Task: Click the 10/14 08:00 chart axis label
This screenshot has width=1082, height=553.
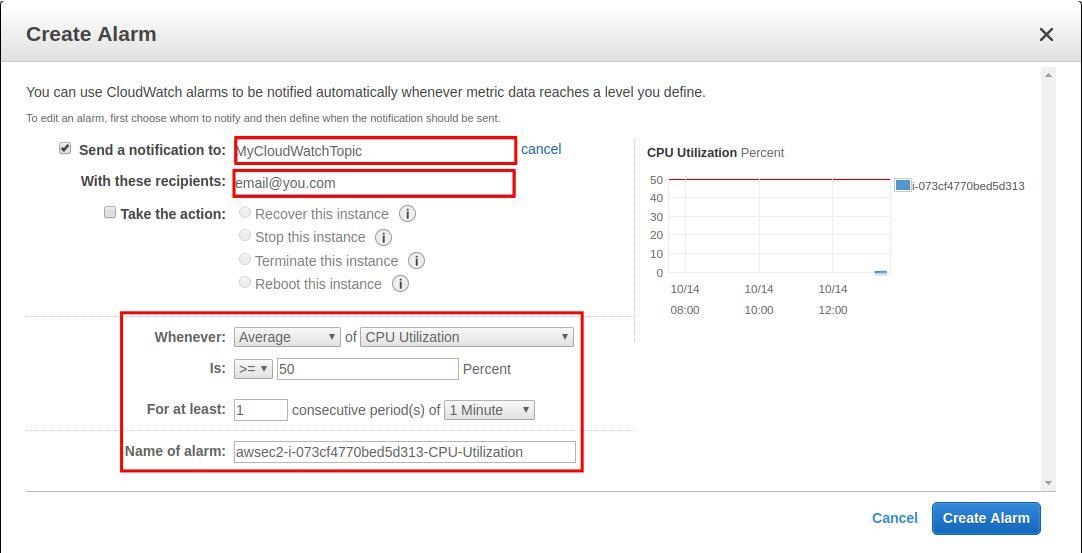Action: [x=685, y=300]
